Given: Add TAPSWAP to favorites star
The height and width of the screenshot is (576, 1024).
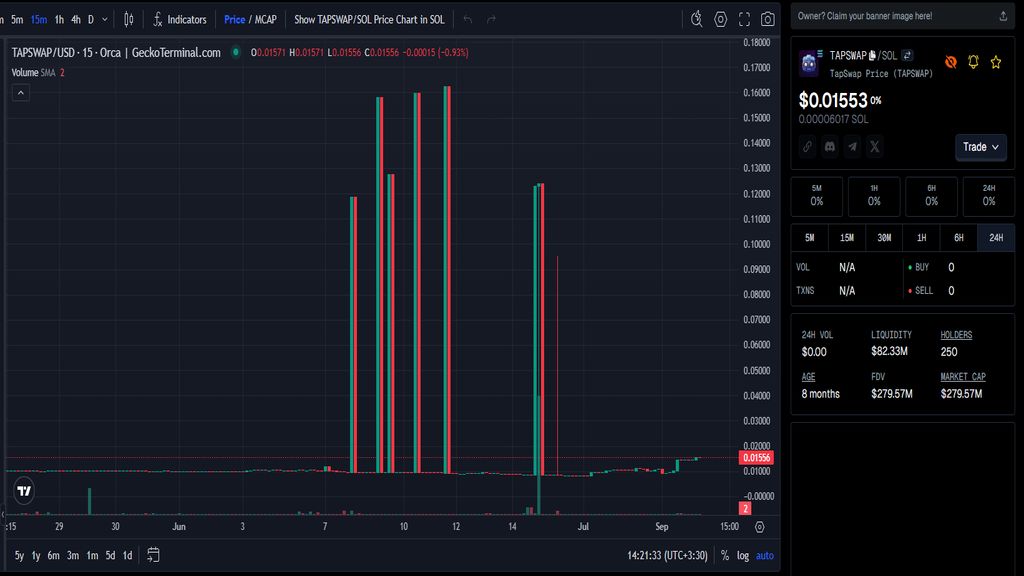Looking at the screenshot, I should tap(995, 62).
